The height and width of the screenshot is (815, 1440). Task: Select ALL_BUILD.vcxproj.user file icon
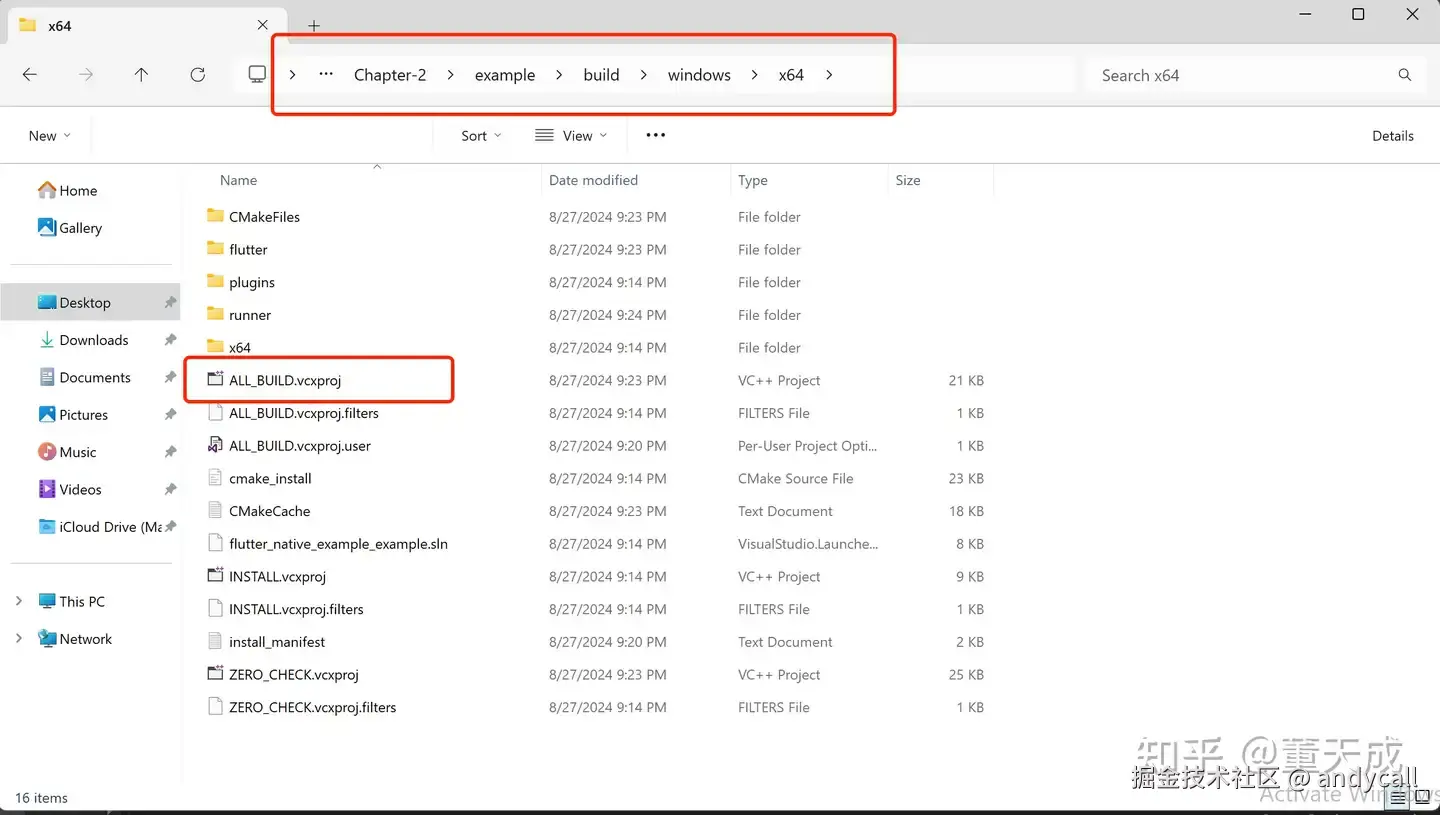click(x=215, y=445)
